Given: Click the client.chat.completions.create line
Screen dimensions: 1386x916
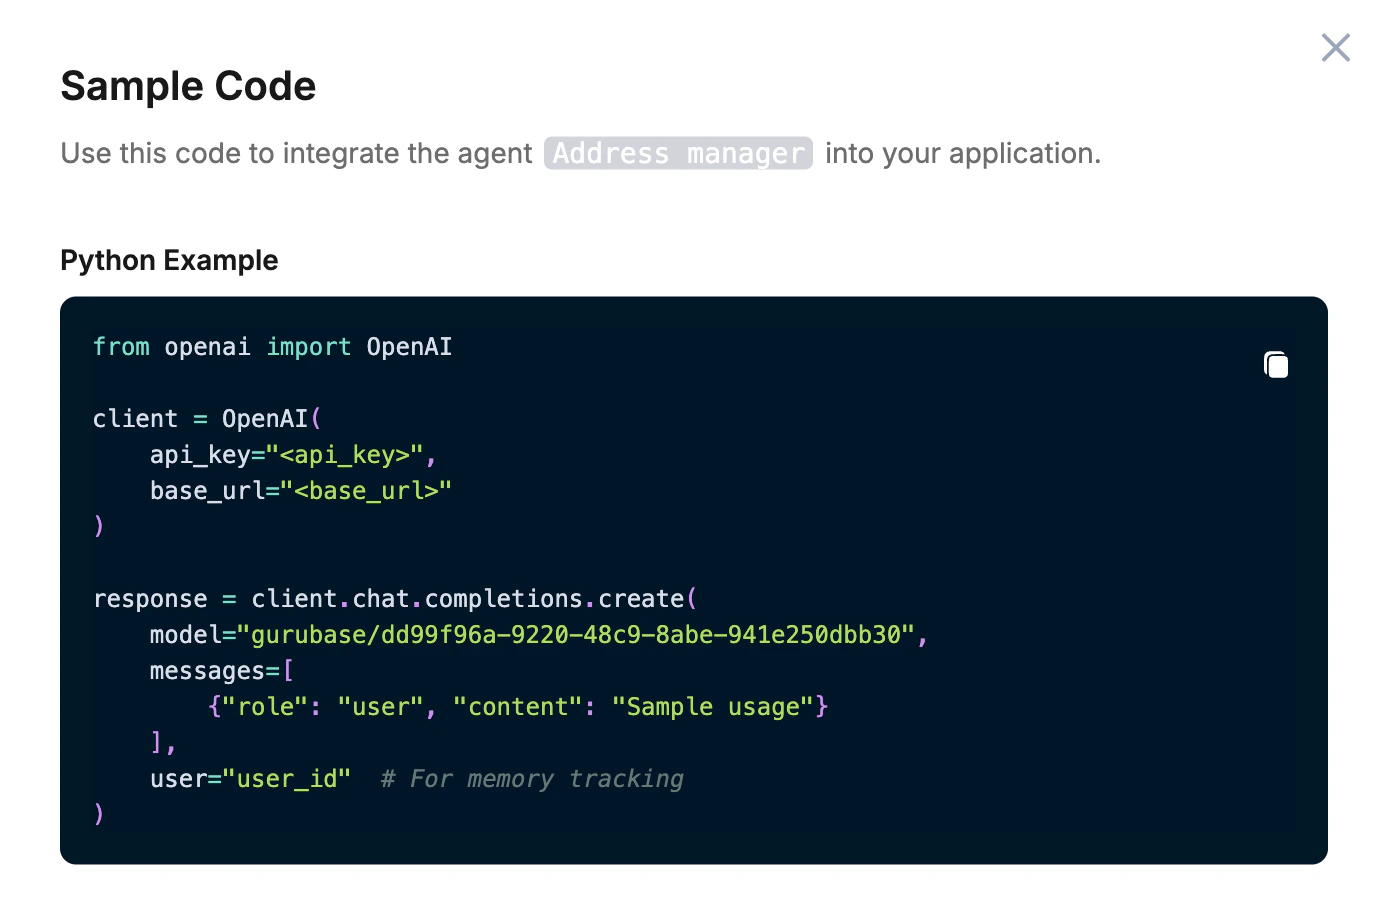Looking at the screenshot, I should coord(395,599).
